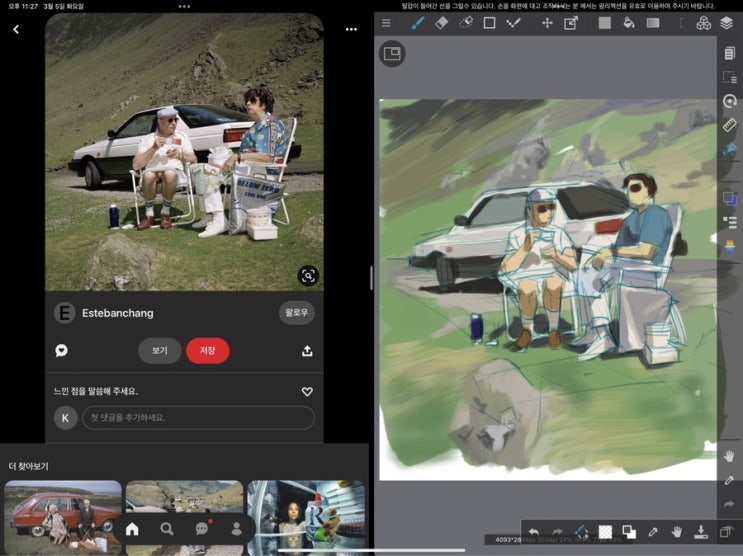Undo the last stroke in bottom toolbar
743x556 pixels.
534,531
